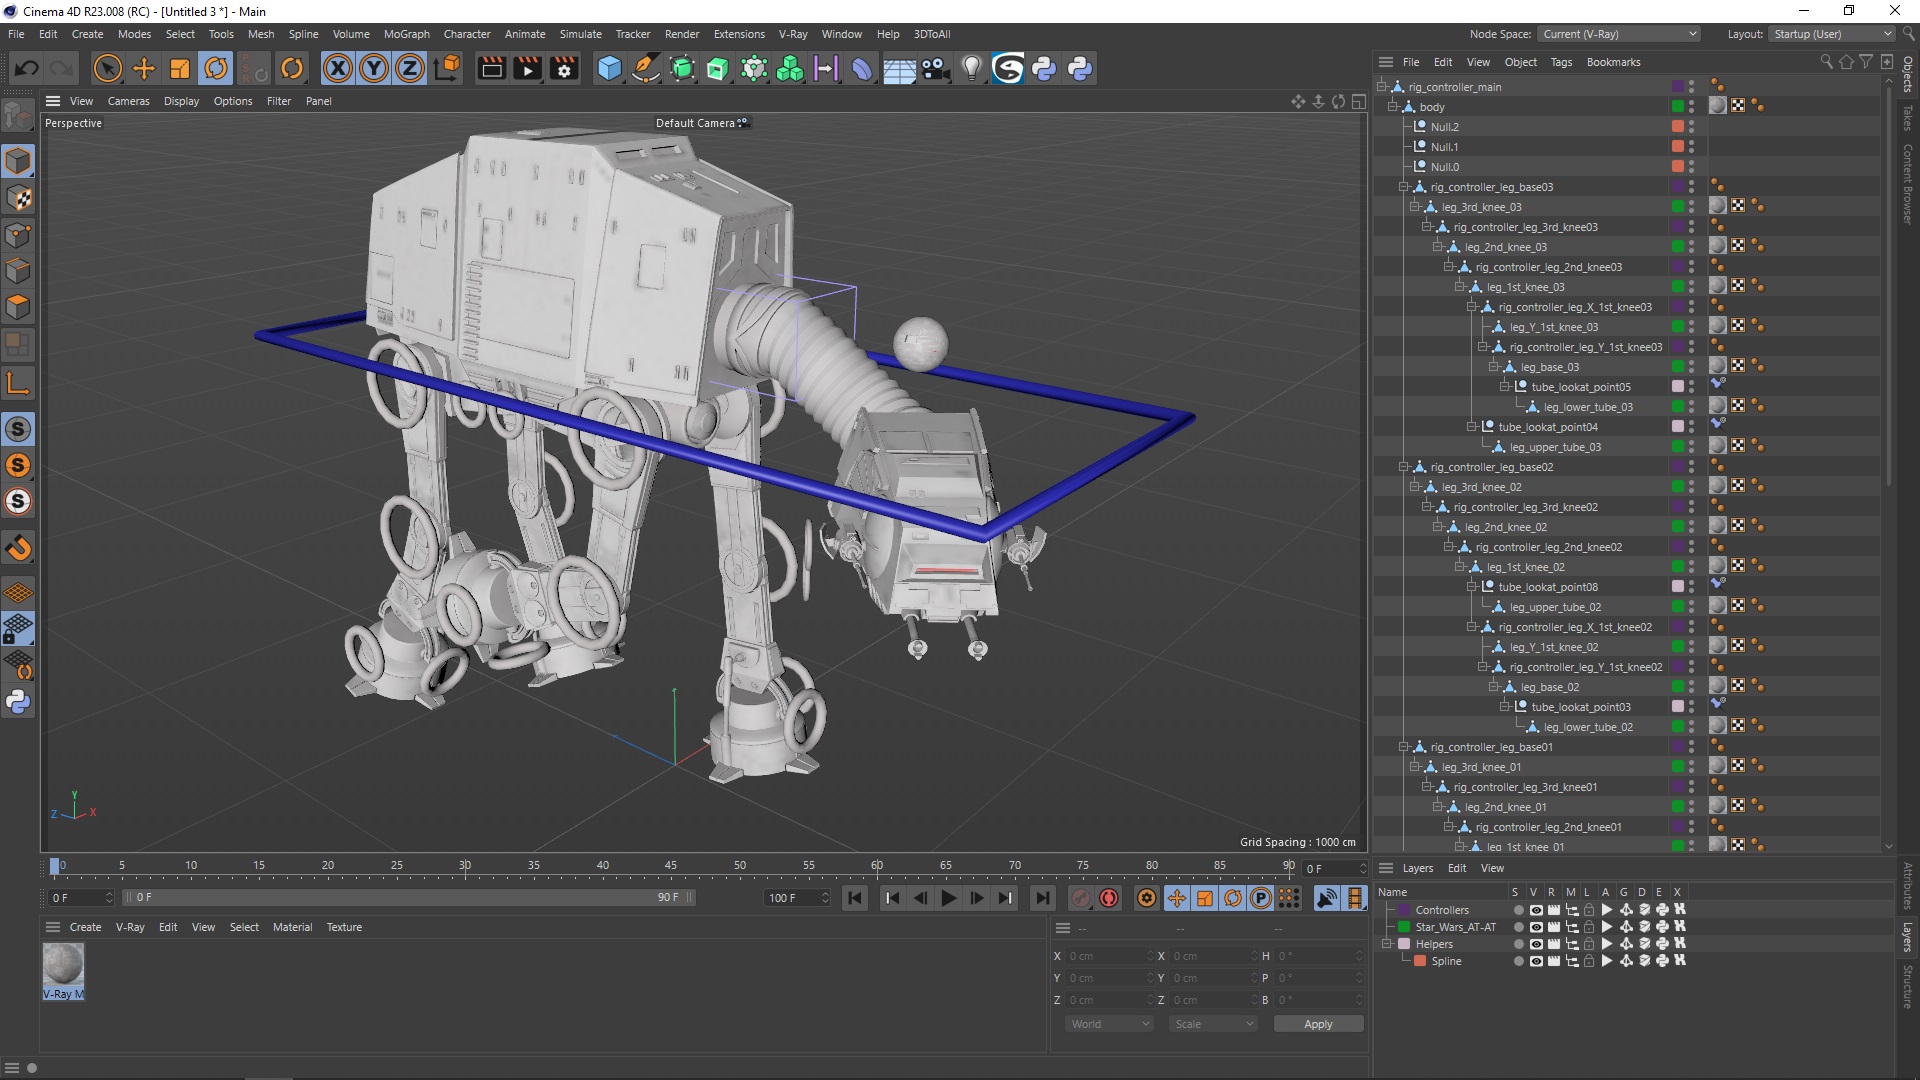The width and height of the screenshot is (1920, 1080).
Task: Click Python icon in left sidebar
Action: click(x=18, y=702)
